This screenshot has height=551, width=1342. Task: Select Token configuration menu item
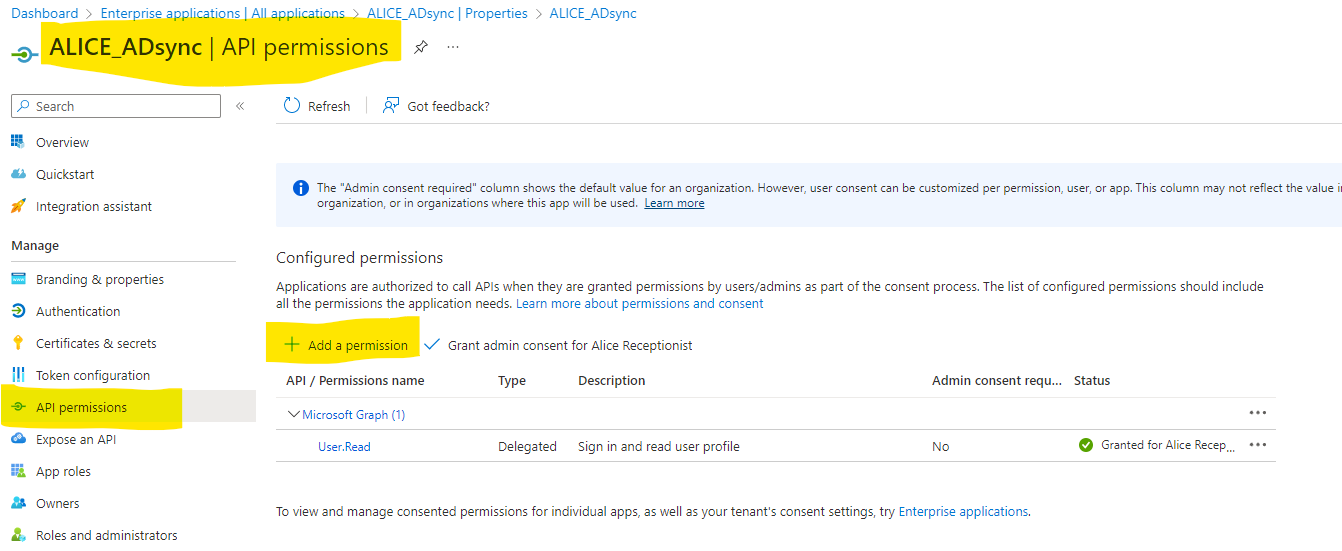coord(93,375)
